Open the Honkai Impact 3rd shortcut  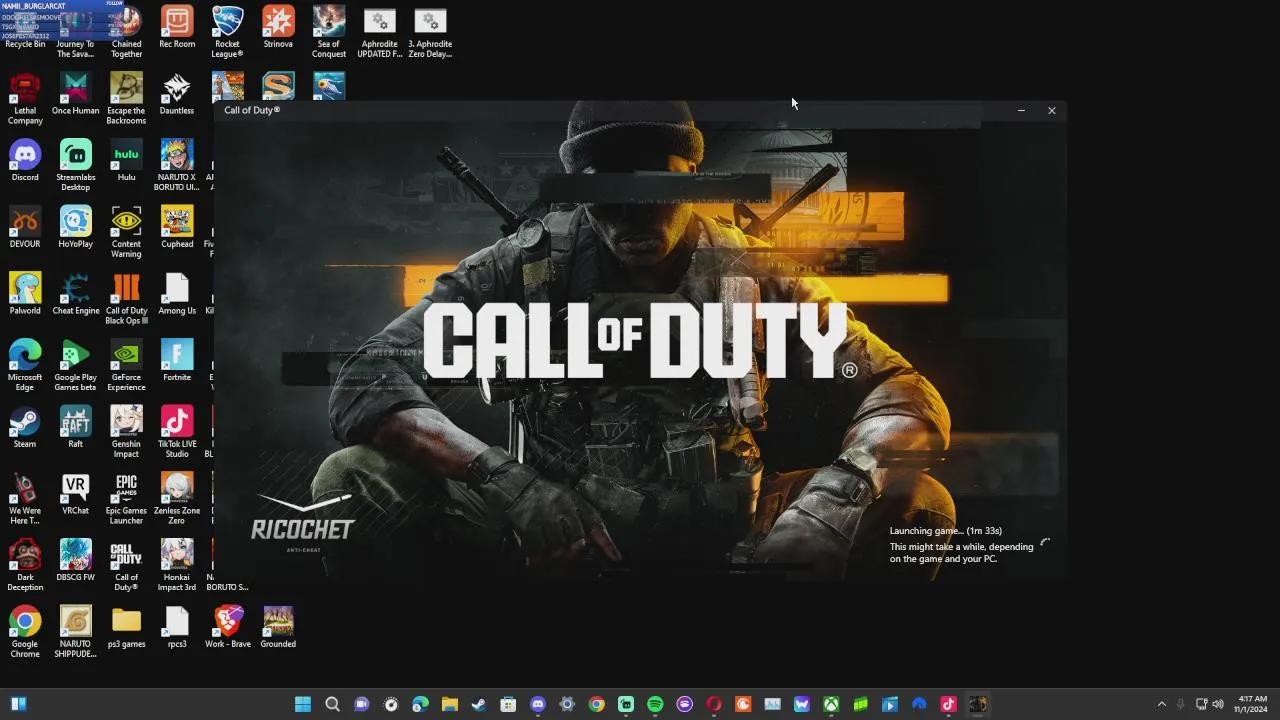[177, 565]
